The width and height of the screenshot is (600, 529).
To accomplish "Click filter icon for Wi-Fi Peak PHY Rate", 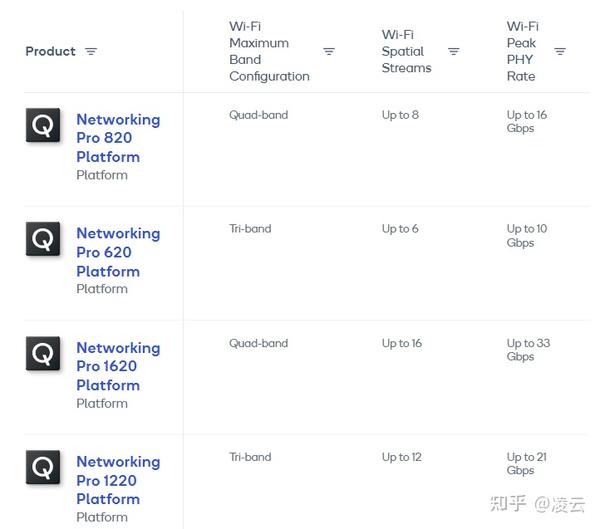I will [x=560, y=51].
